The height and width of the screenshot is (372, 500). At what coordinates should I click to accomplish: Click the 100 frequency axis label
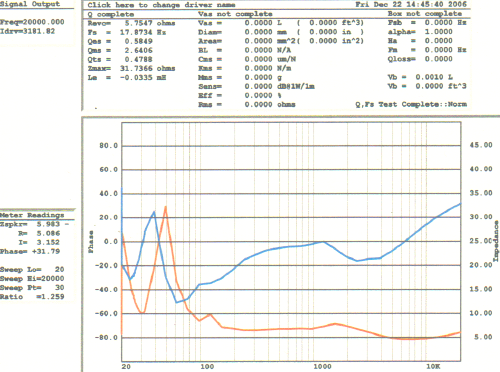[207, 366]
